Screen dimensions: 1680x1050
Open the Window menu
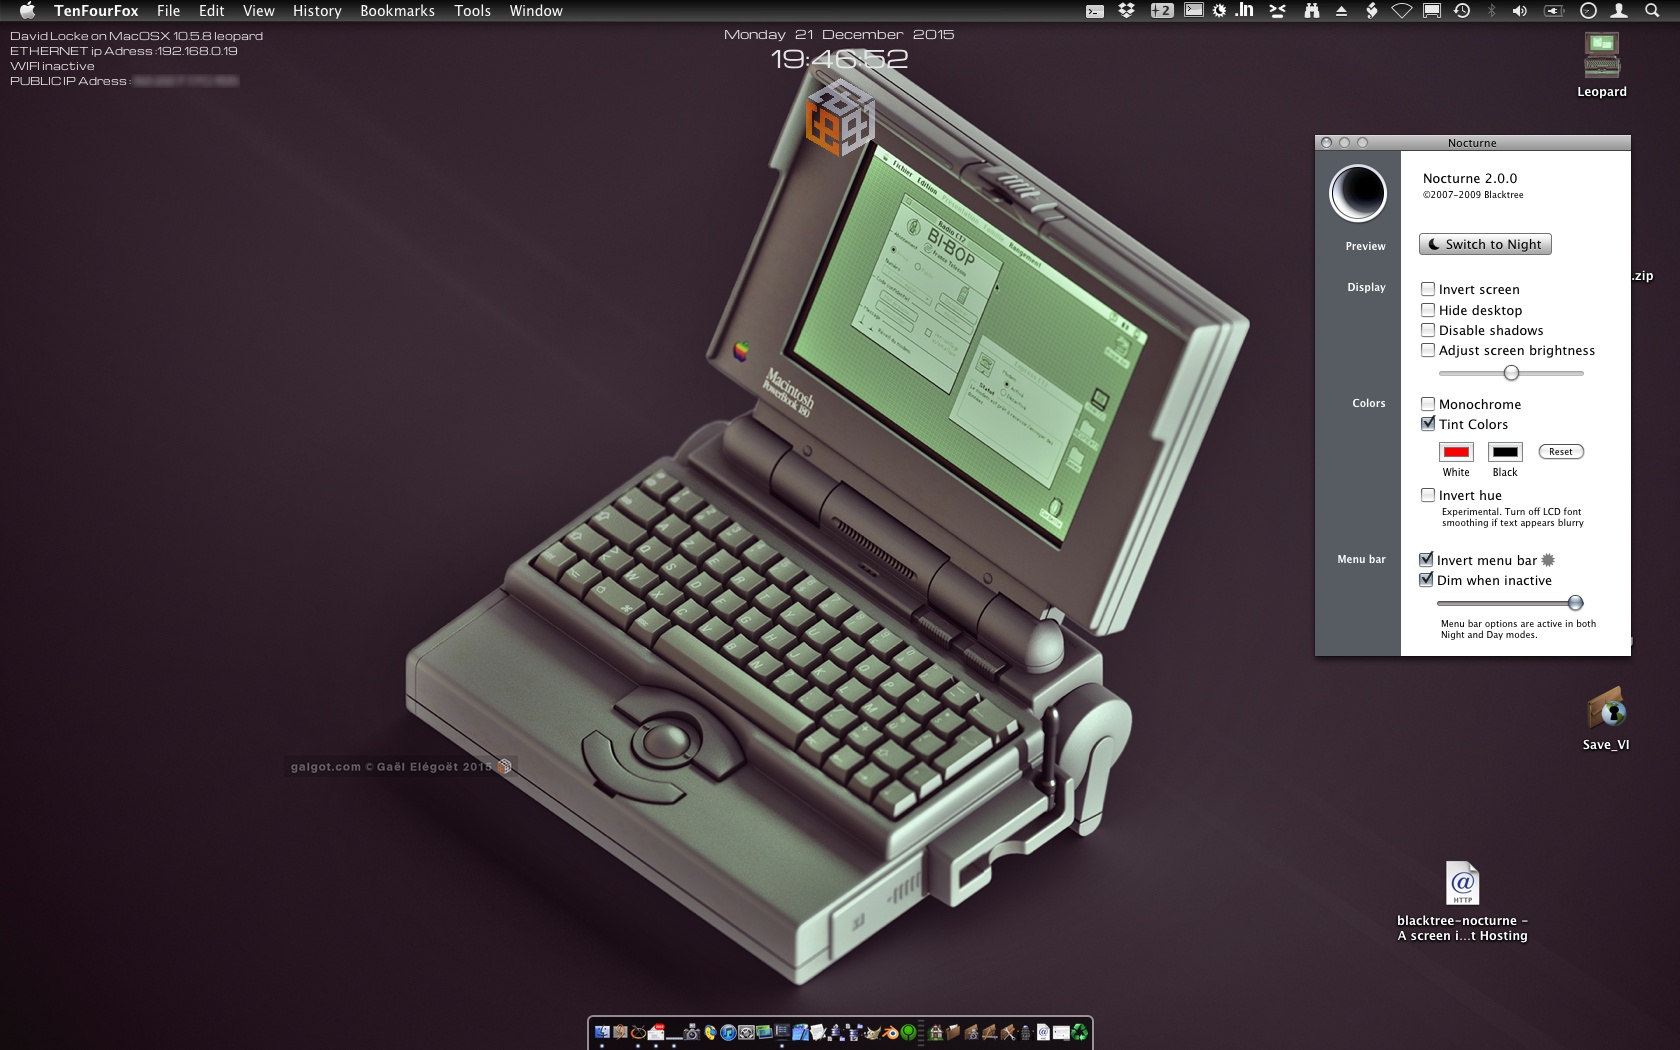tap(536, 11)
